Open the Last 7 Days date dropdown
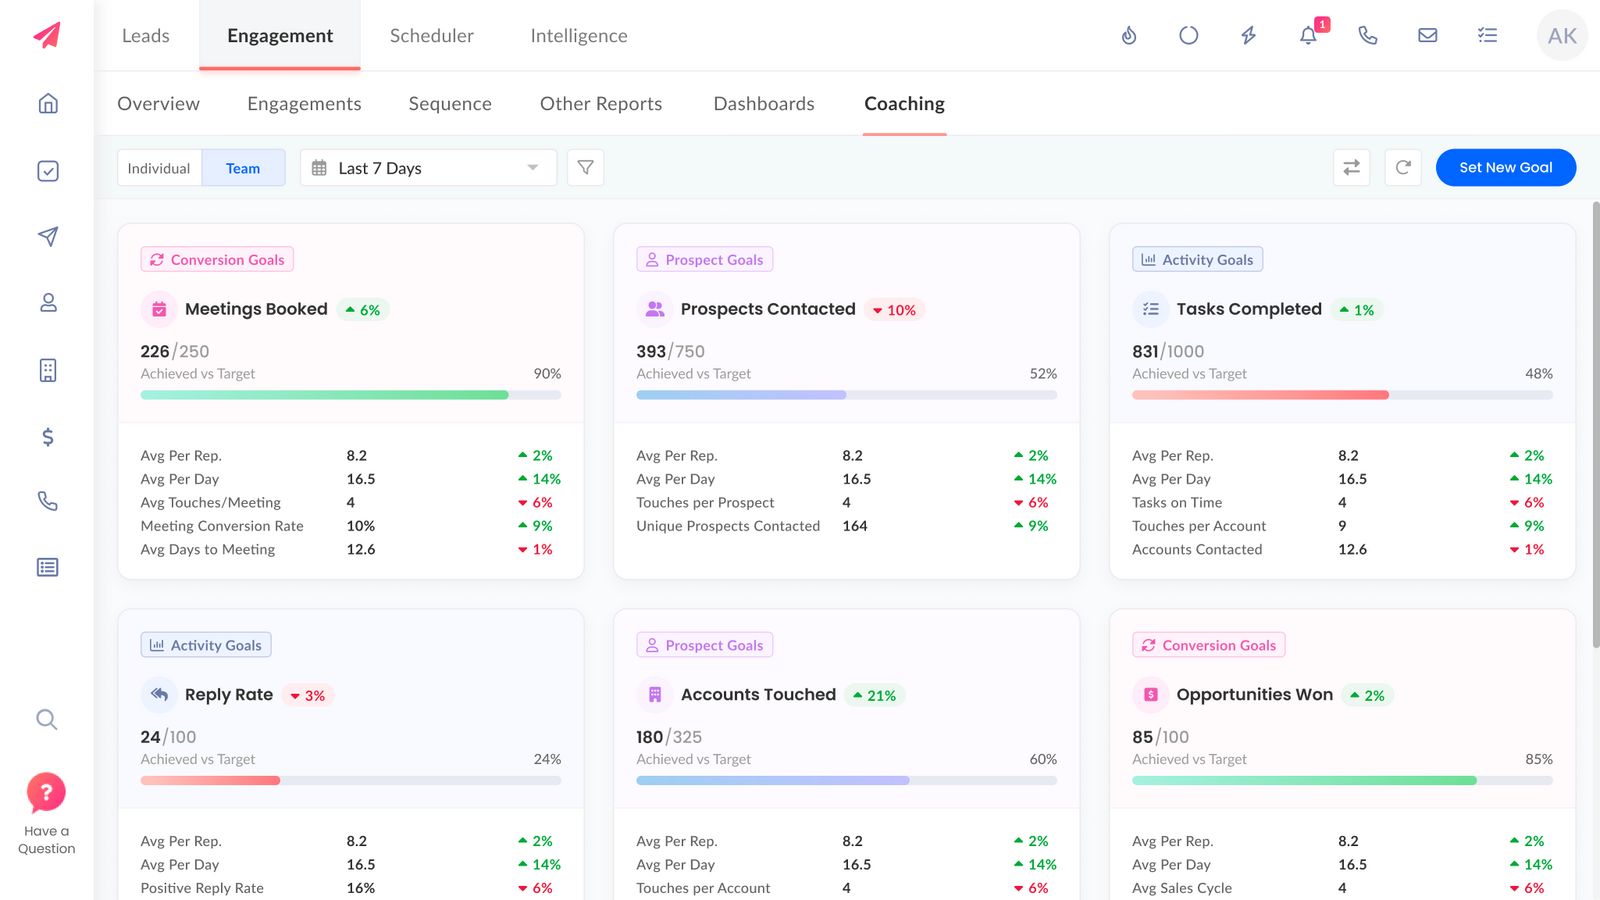The width and height of the screenshot is (1600, 900). pos(428,167)
